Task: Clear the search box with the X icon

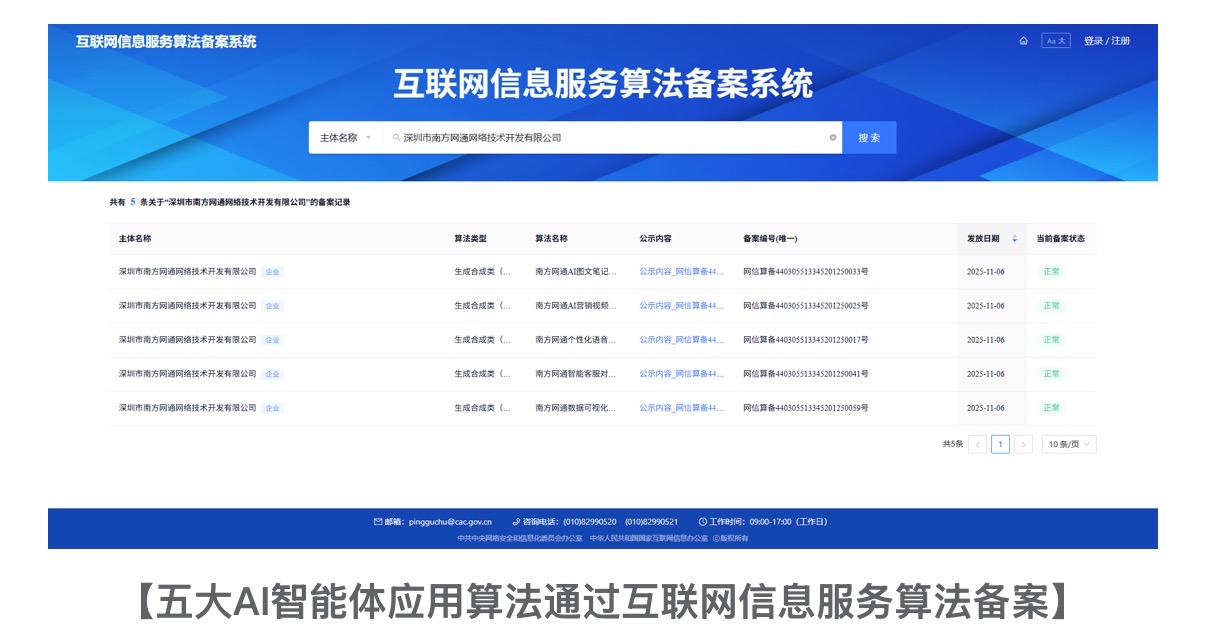Action: (832, 138)
